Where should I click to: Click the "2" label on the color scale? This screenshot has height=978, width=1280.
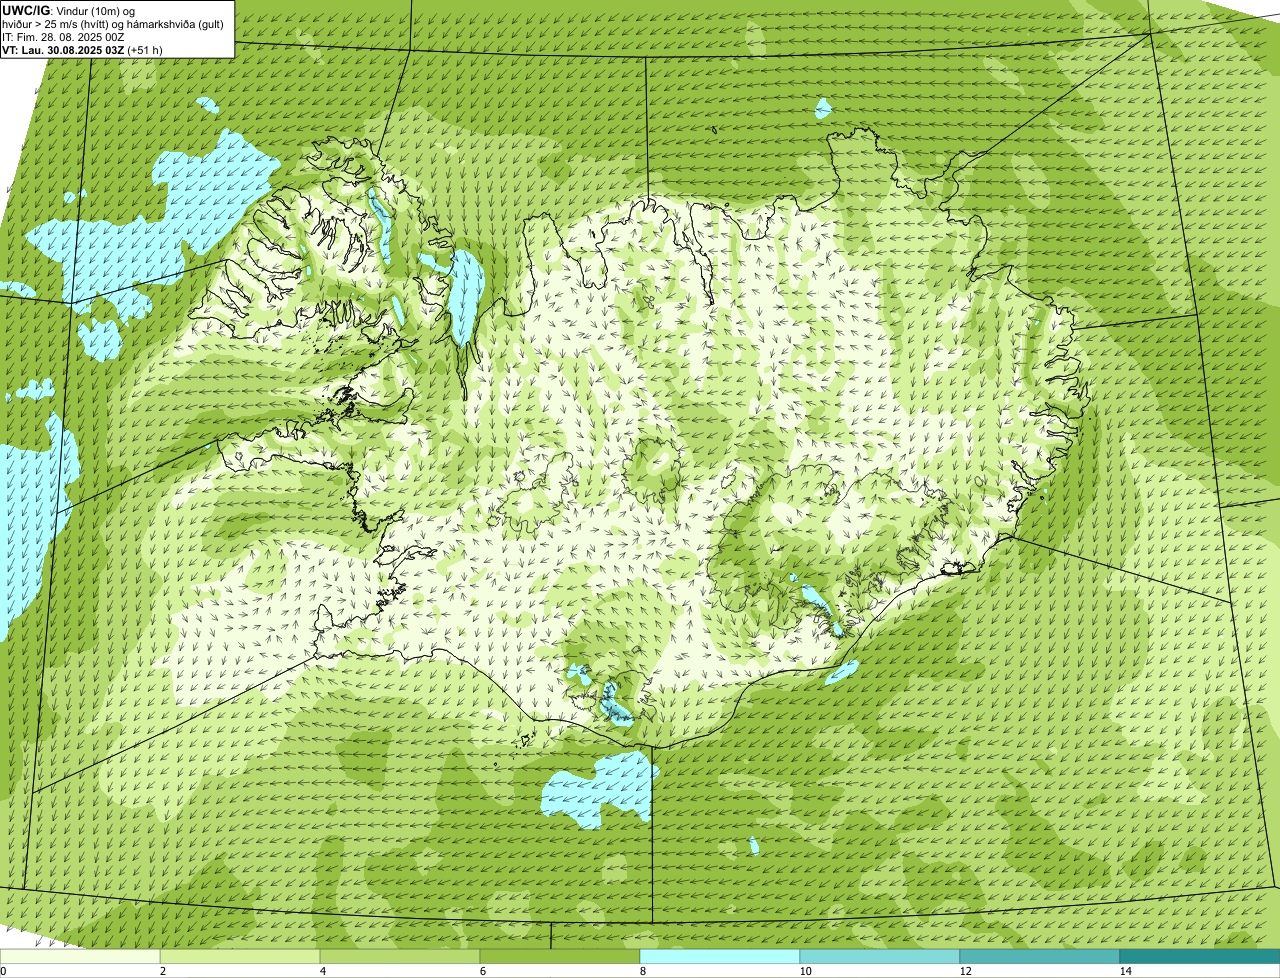click(162, 971)
